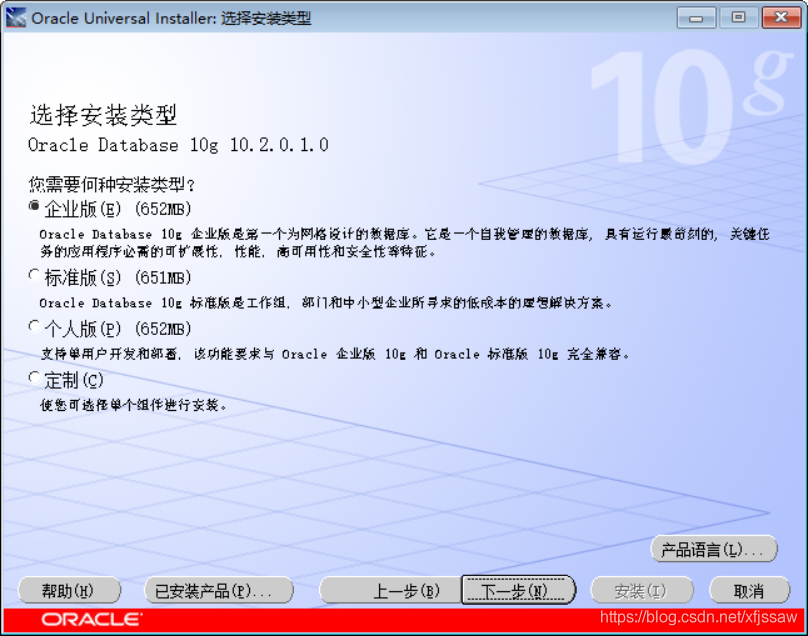
Task: Click the Oracle Universal Installer title bar icon
Action: (x=15, y=18)
